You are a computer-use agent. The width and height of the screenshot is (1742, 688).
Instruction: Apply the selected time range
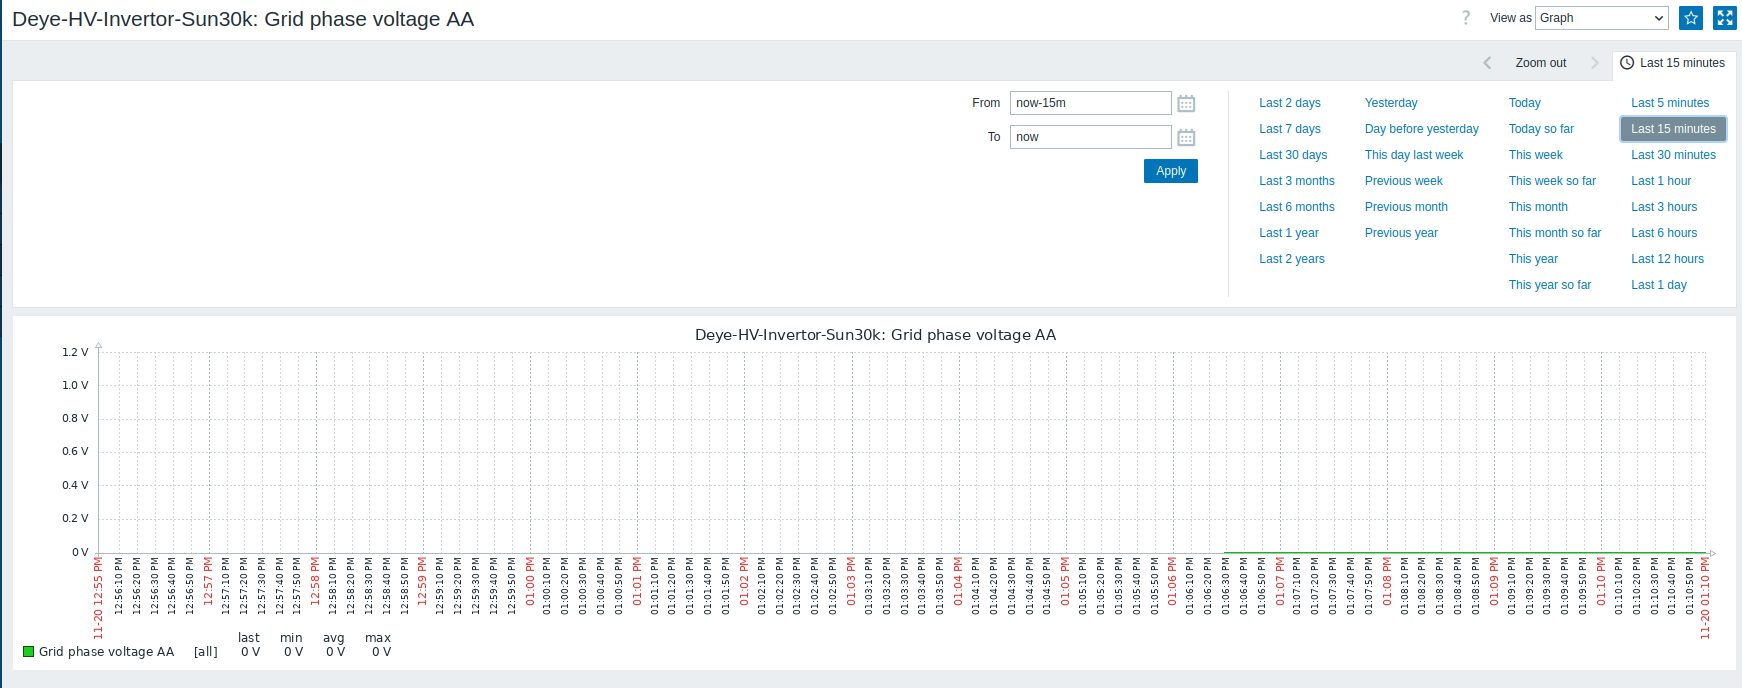(x=1170, y=171)
